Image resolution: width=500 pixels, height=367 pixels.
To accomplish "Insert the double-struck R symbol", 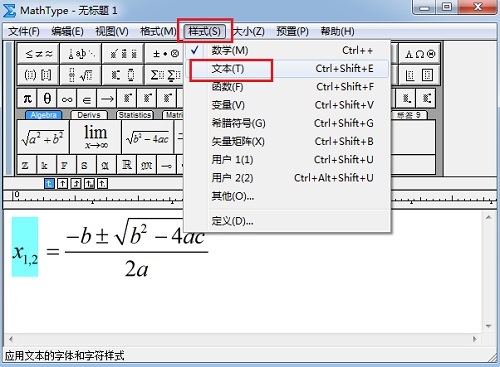I will (x=126, y=165).
